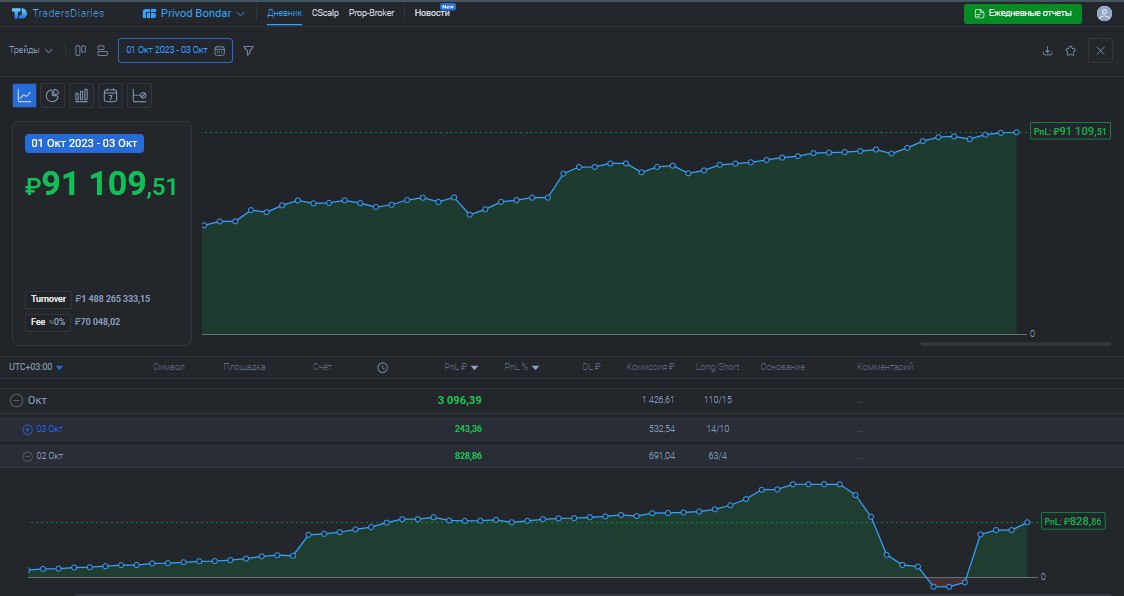The image size is (1124, 596).
Task: Click the PnL ₽91 109,51 chart label
Action: click(x=1070, y=131)
